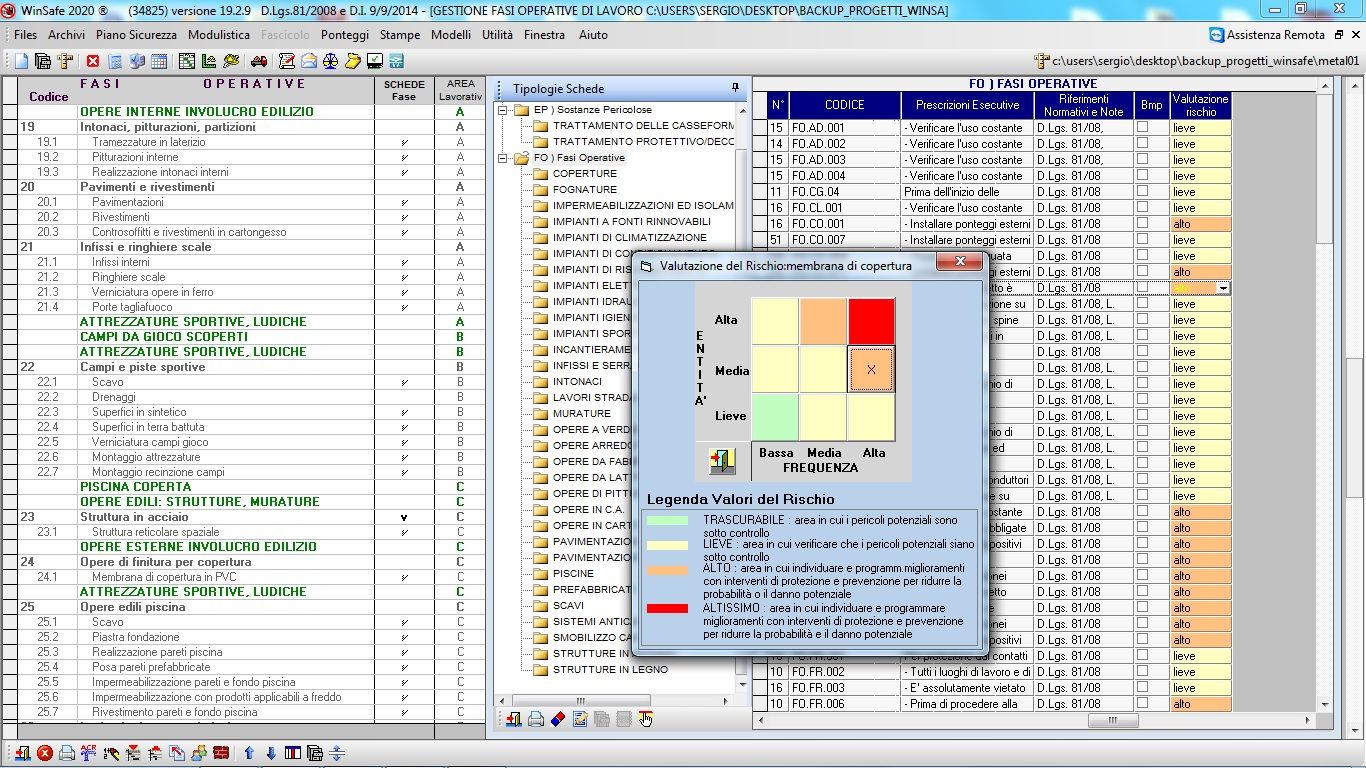The width and height of the screenshot is (1366, 768).
Task: Collapse the FO ) Fasi Operative tree node
Action: coord(504,158)
